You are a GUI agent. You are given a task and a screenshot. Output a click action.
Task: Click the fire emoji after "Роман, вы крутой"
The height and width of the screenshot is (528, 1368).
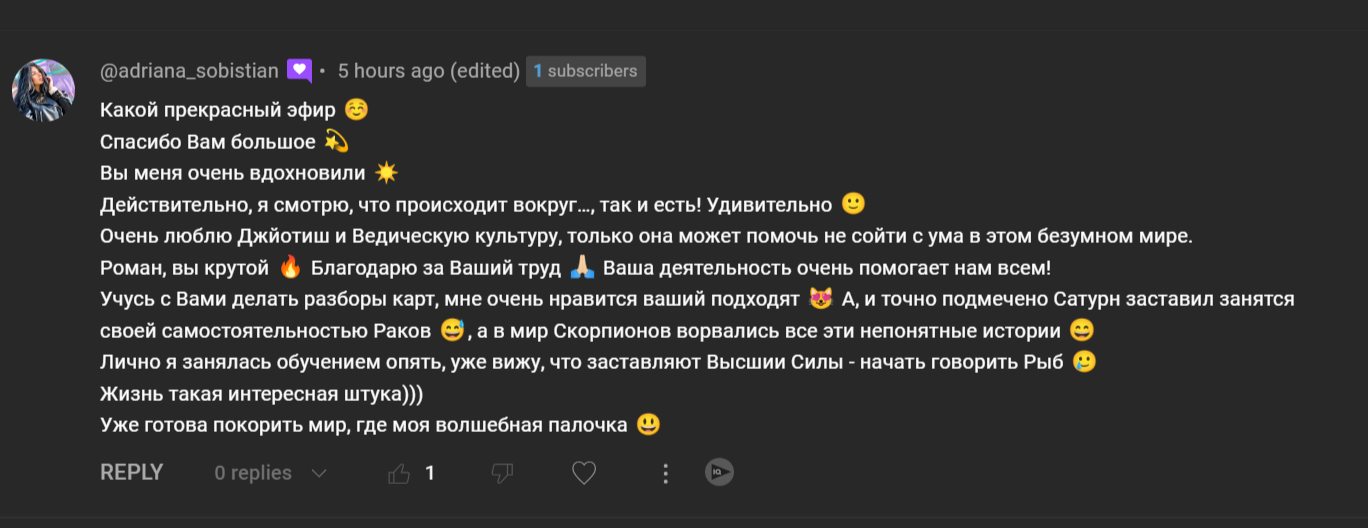pos(290,268)
